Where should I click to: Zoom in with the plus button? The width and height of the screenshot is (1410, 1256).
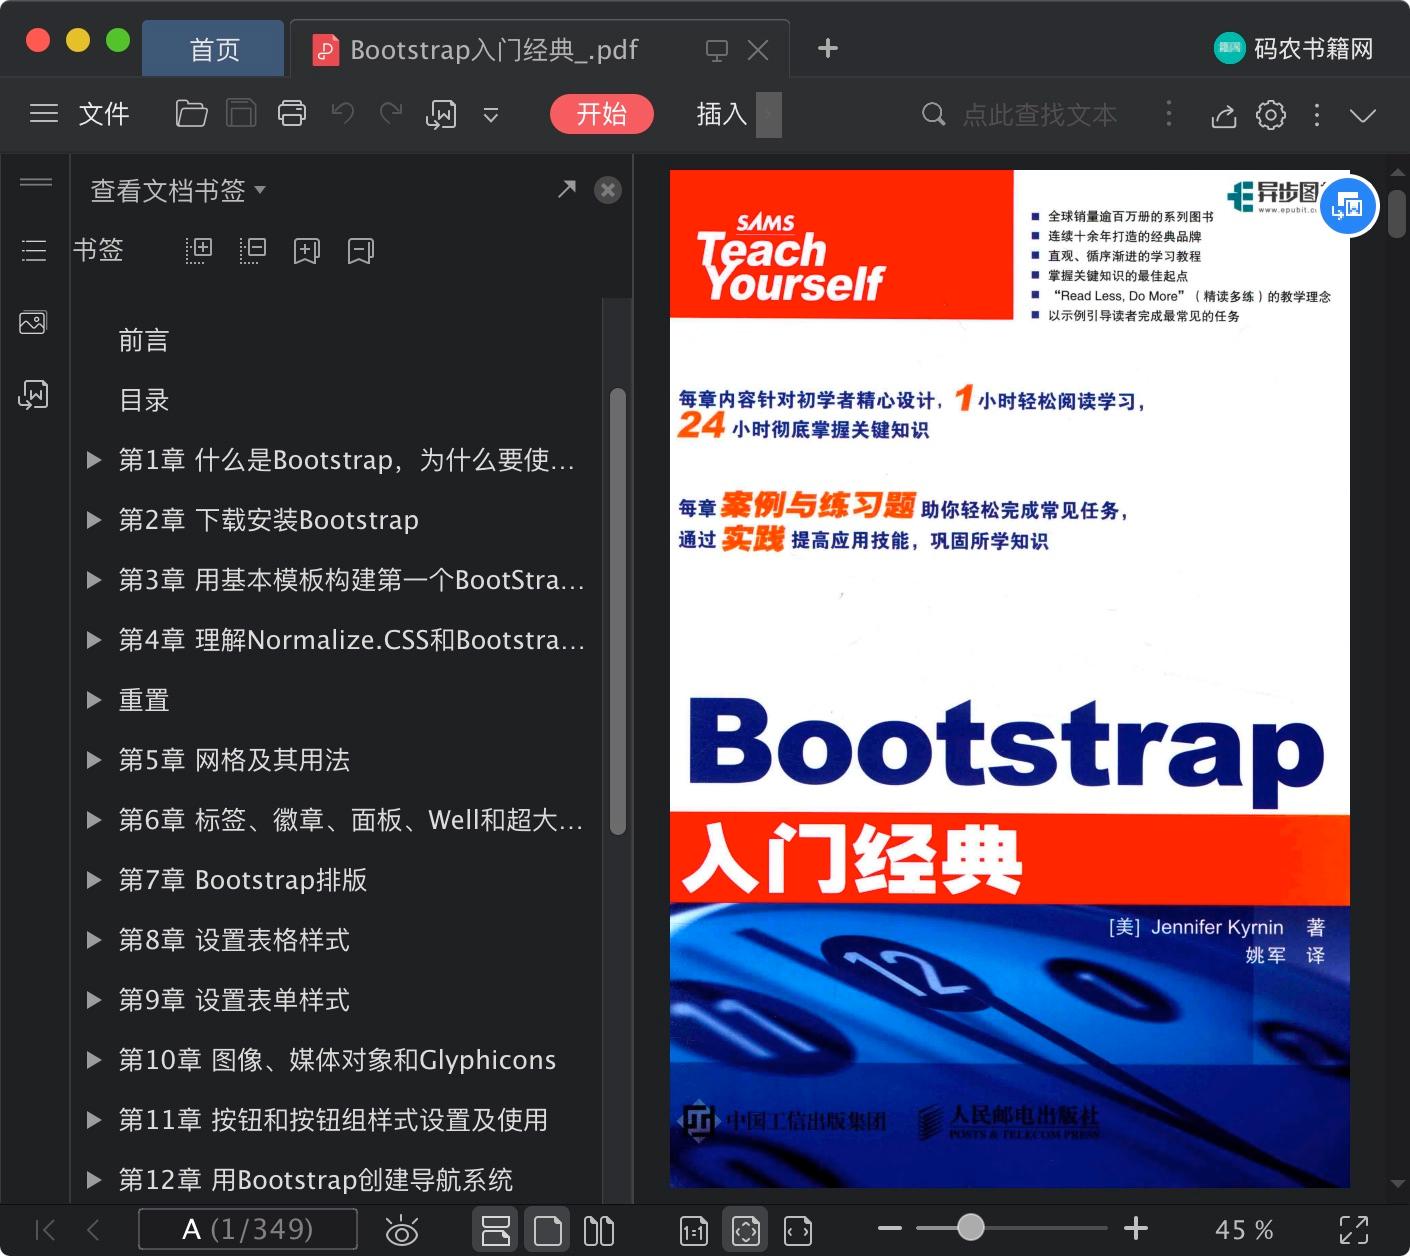[x=1136, y=1228]
